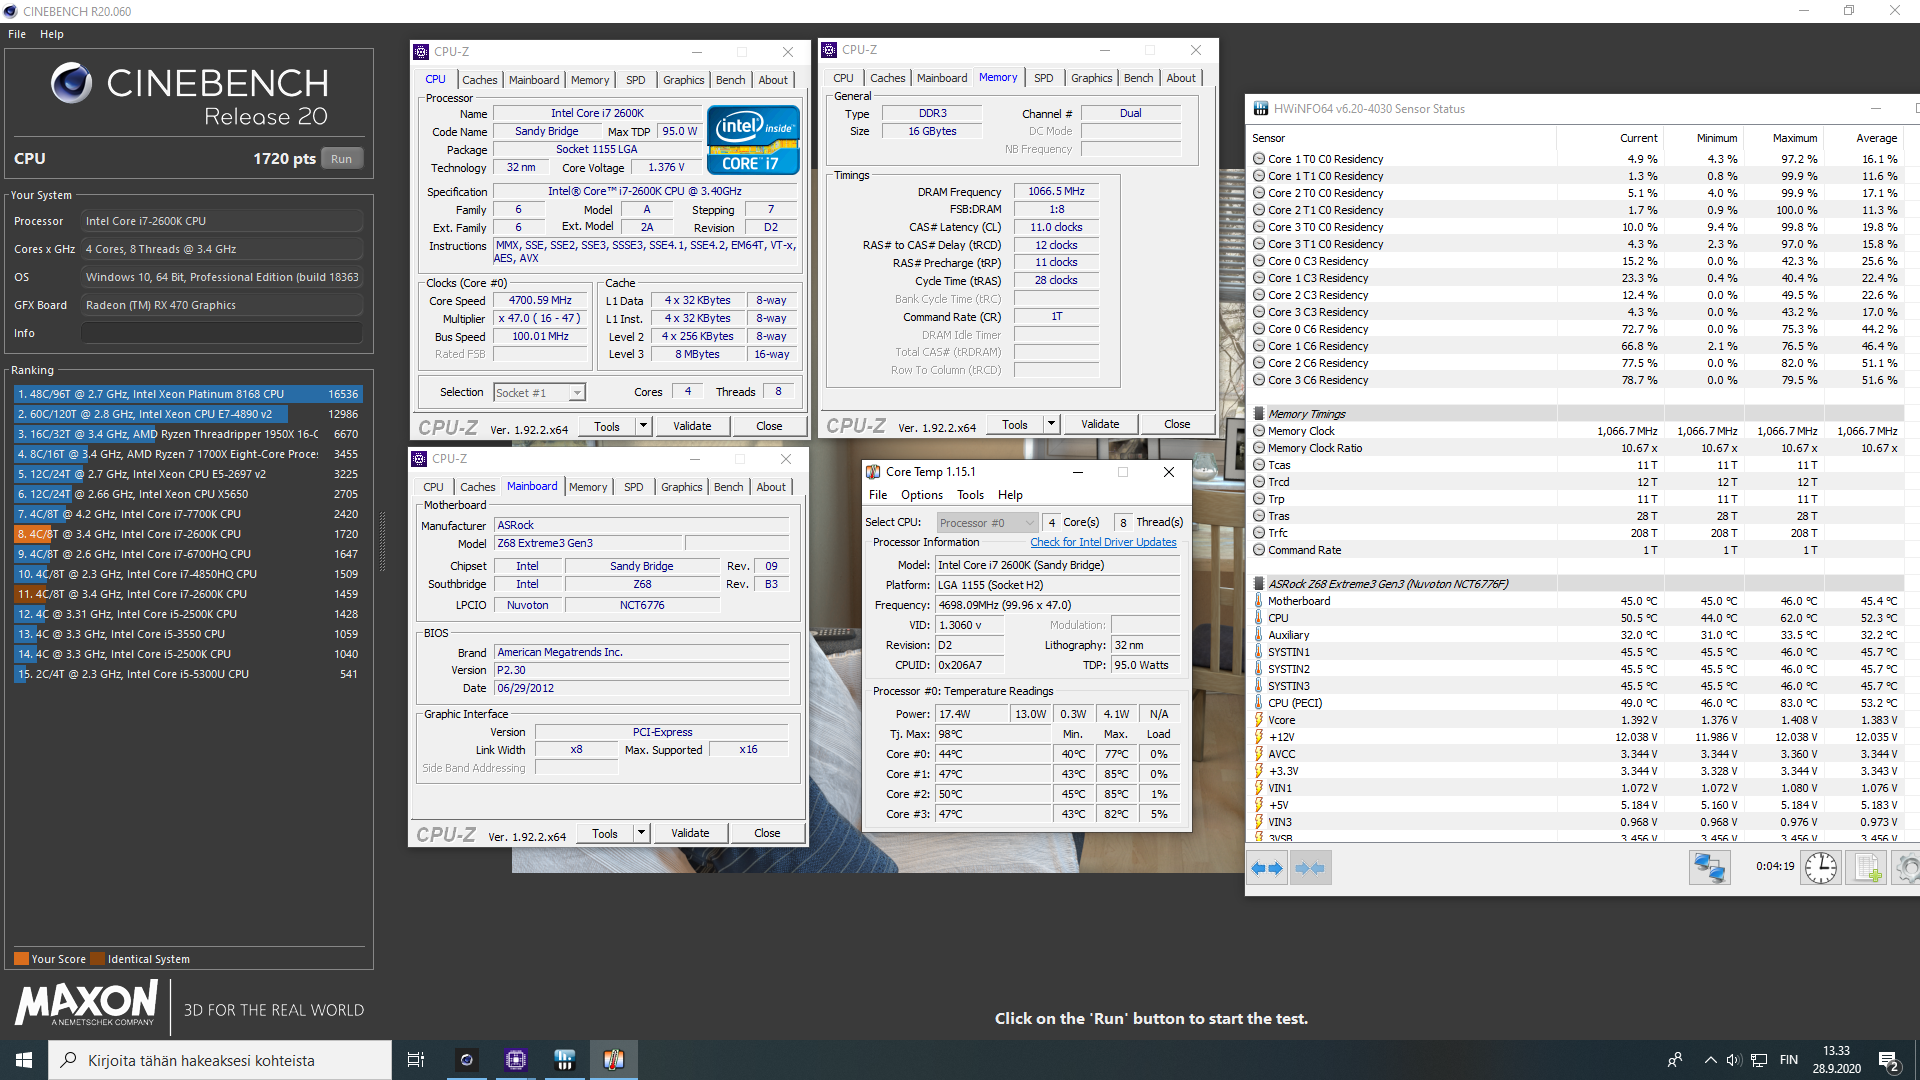The image size is (1920, 1080).
Task: Click the Core Temp window title icon
Action: point(873,472)
